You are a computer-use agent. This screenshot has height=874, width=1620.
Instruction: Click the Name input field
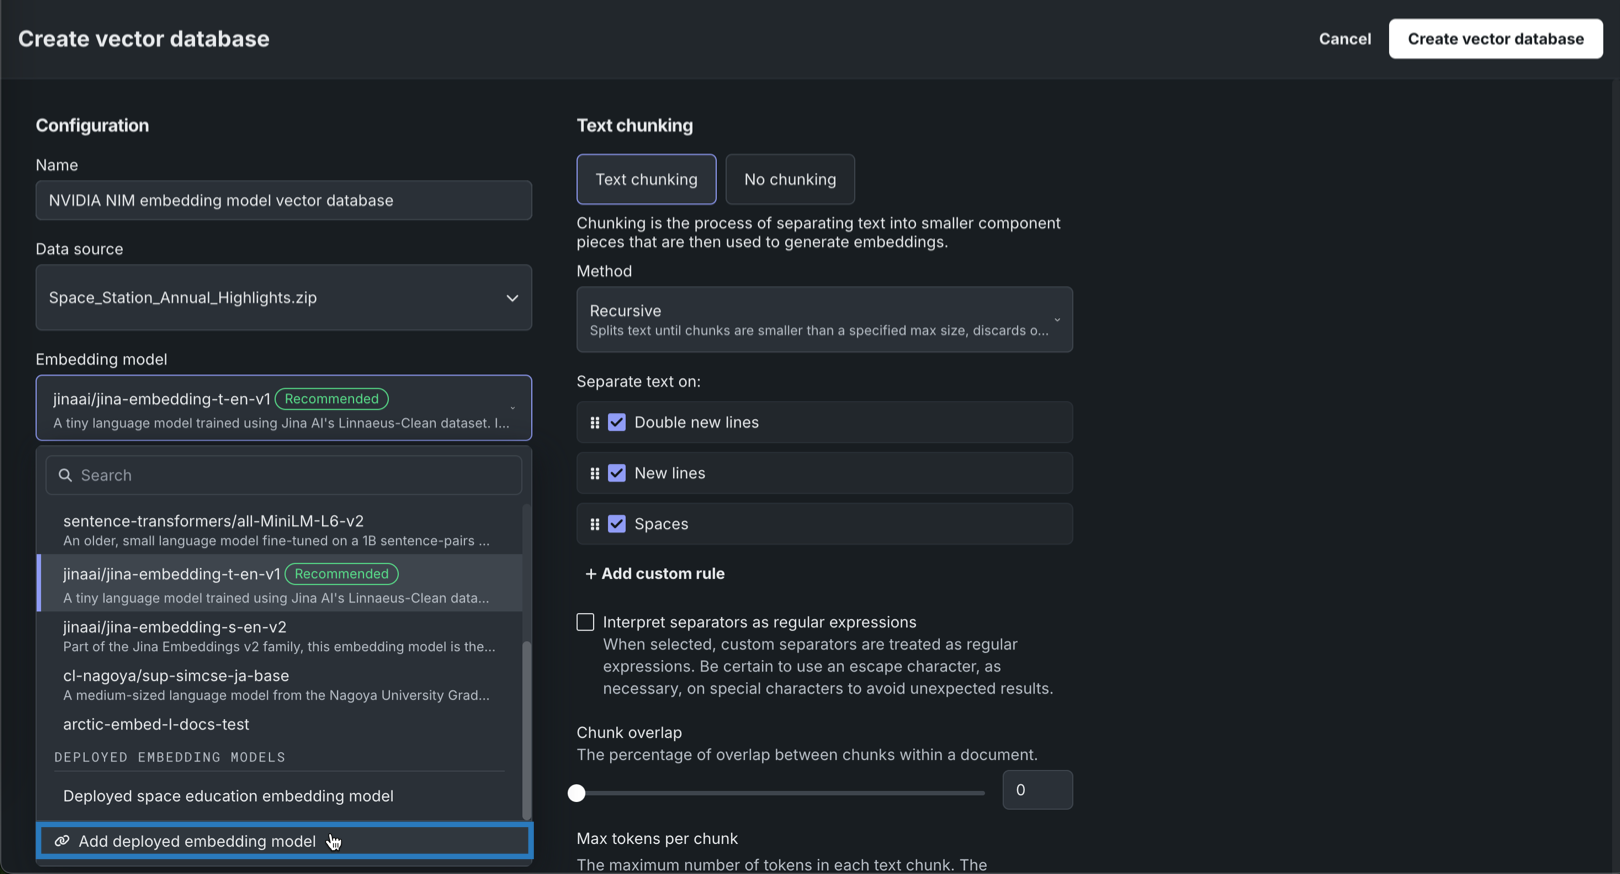point(283,201)
